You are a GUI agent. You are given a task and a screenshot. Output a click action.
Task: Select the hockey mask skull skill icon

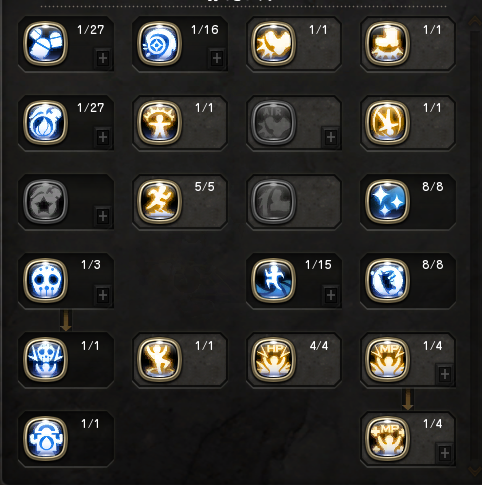pos(46,281)
